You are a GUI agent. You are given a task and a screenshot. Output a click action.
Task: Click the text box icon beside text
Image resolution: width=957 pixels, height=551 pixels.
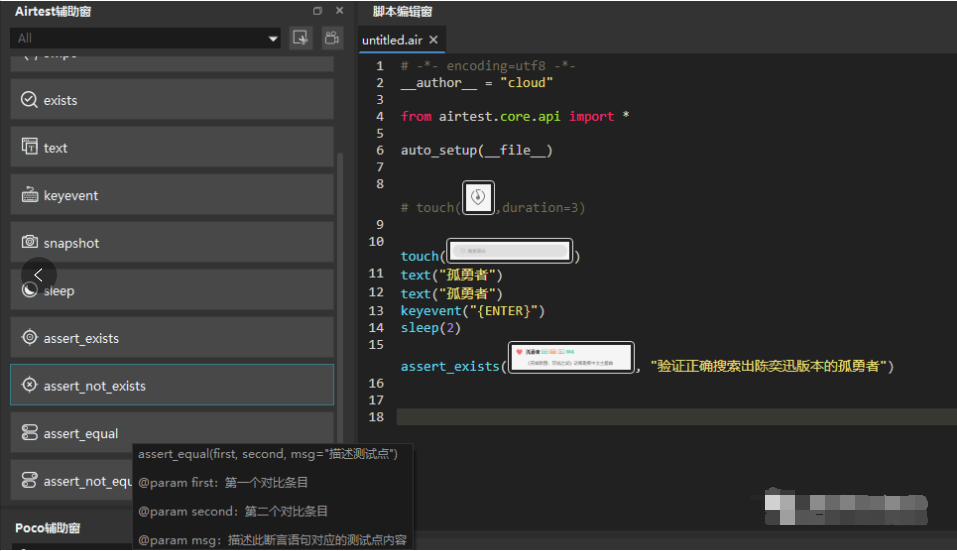tap(29, 146)
